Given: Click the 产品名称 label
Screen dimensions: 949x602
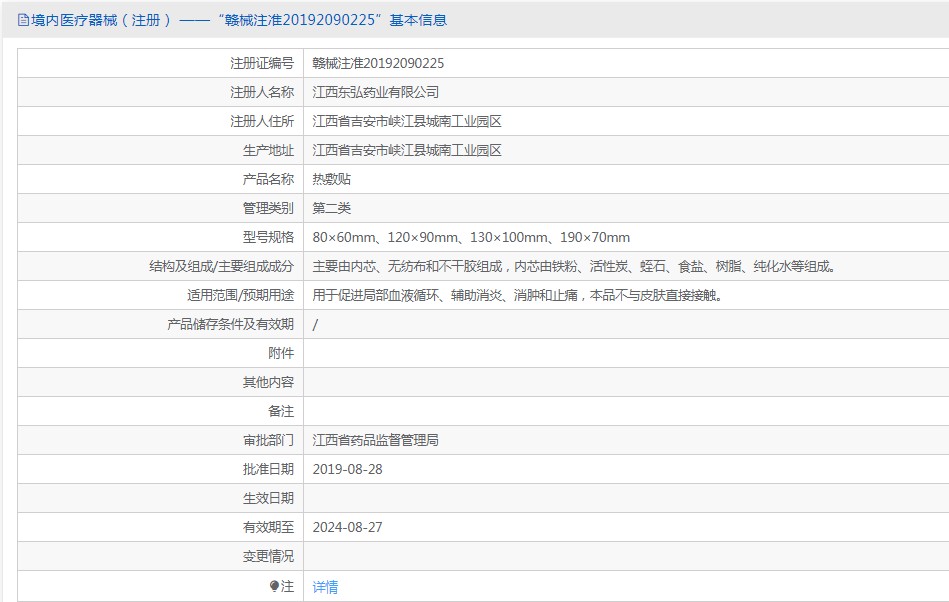Looking at the screenshot, I should pos(268,179).
